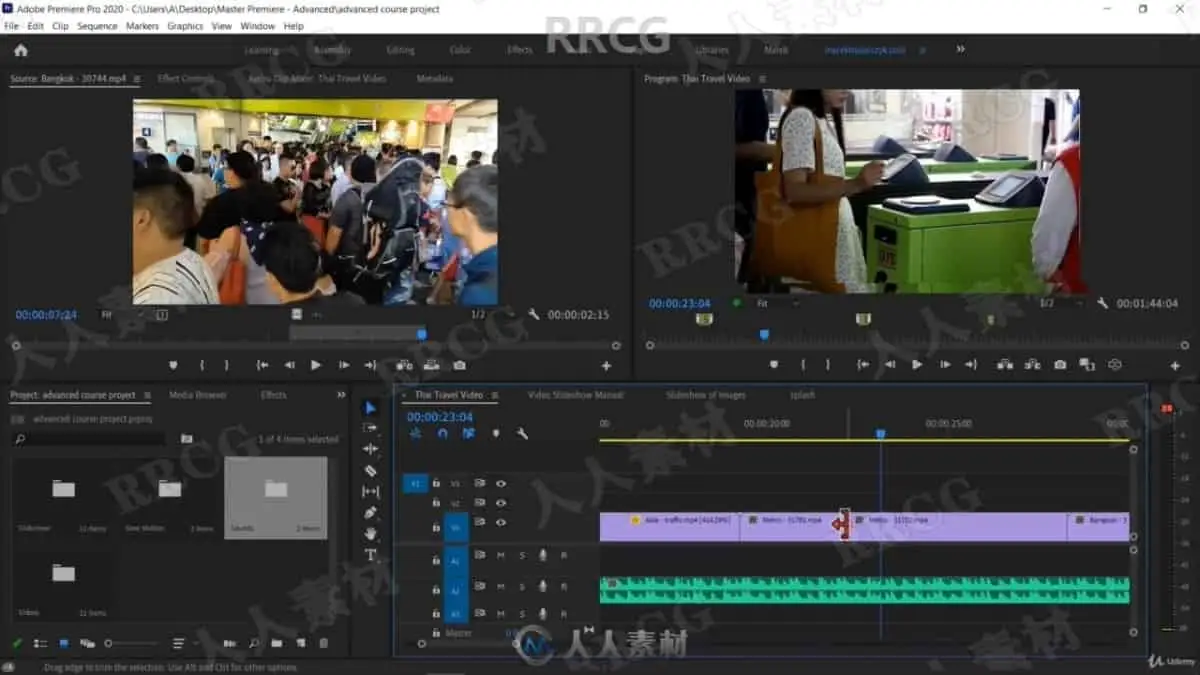1200x675 pixels.
Task: Toggle lock on the V2 track
Action: [x=436, y=503]
